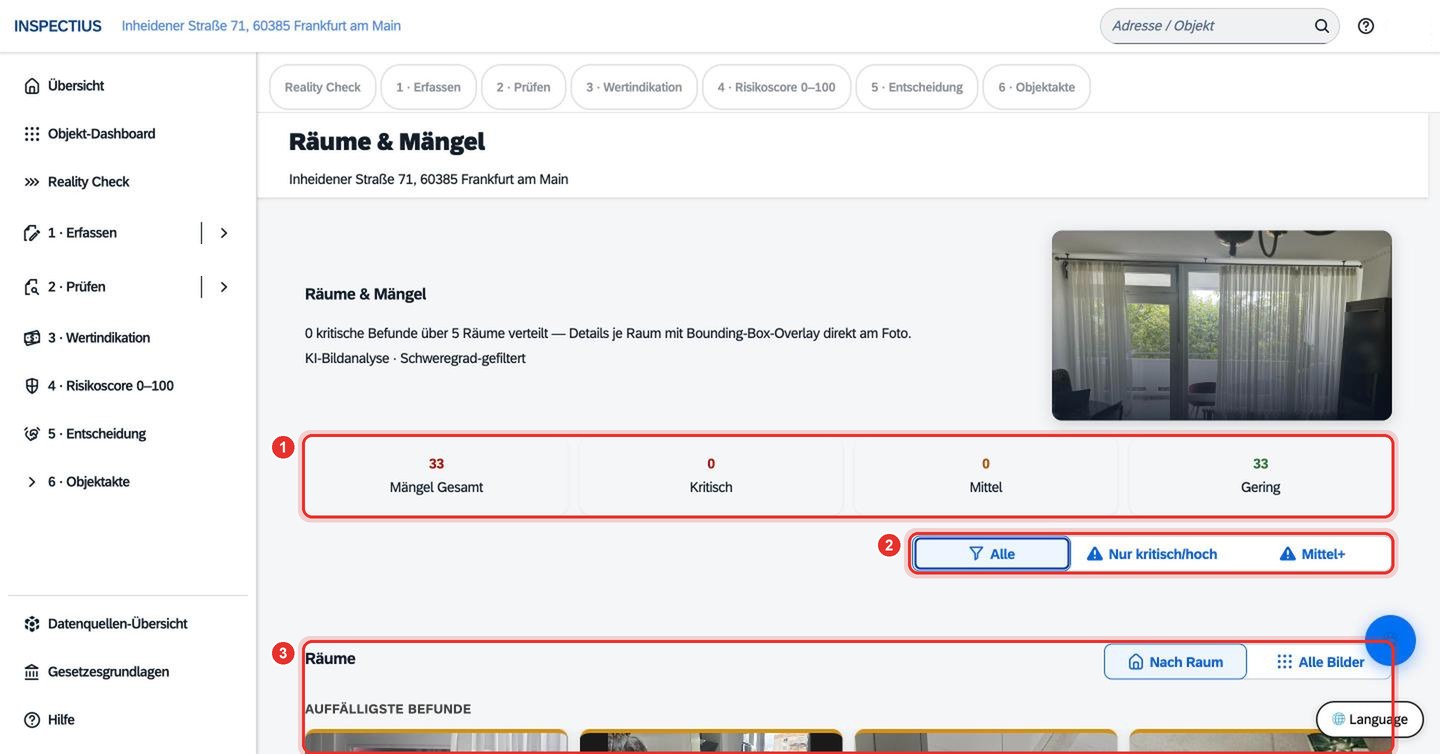Expand the 1 · Erfassen submenu arrow
Viewport: 1440px width, 754px height.
pyautogui.click(x=224, y=233)
